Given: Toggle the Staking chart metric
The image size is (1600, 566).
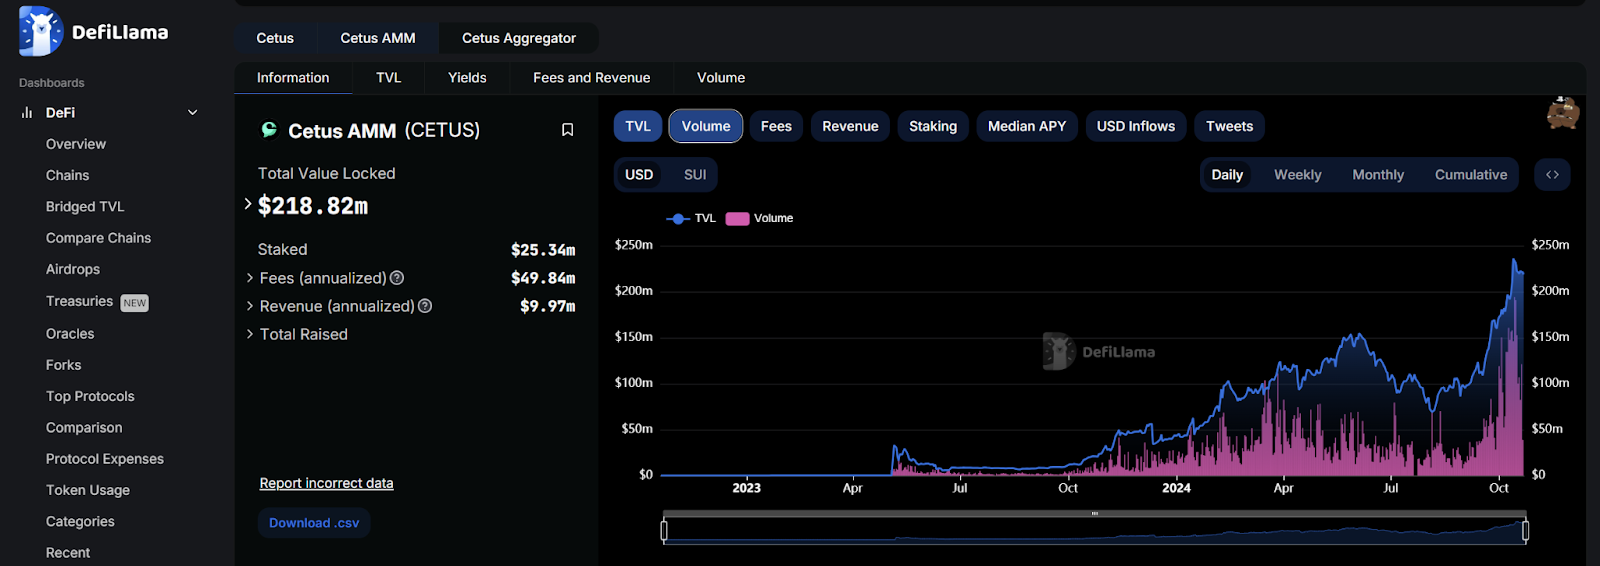Looking at the screenshot, I should [933, 126].
